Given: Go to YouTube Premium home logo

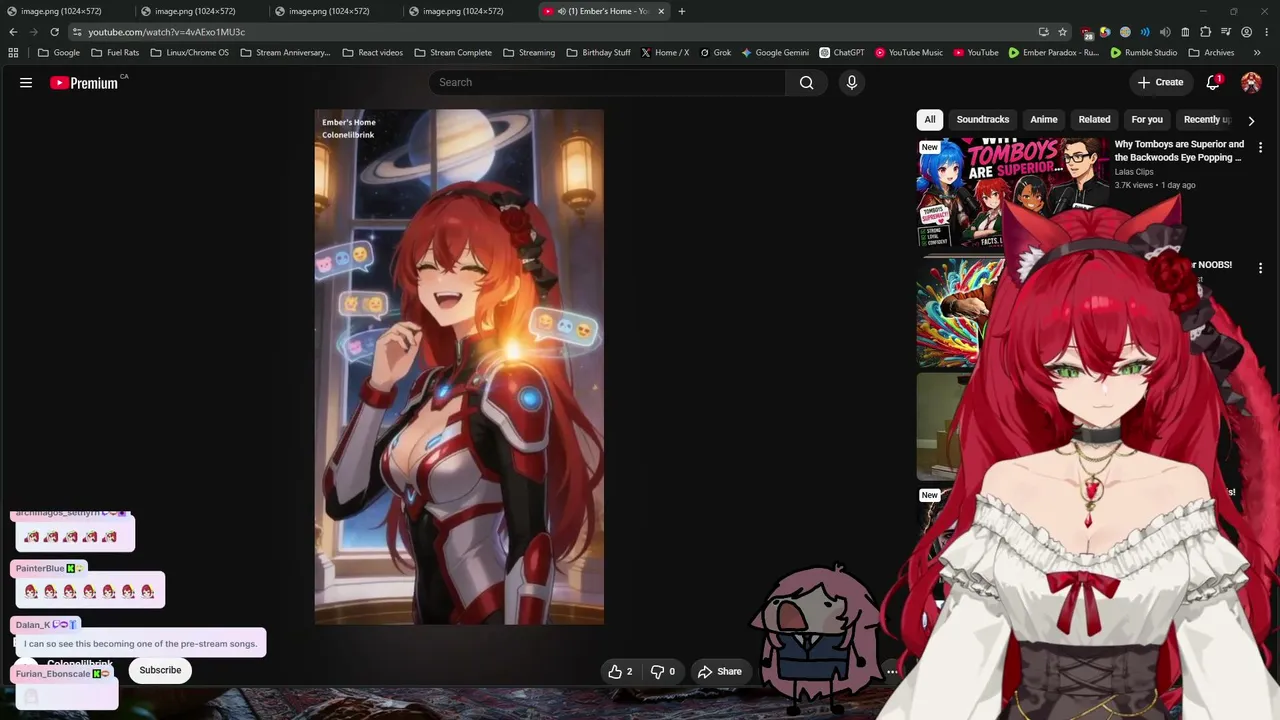Looking at the screenshot, I should pyautogui.click(x=85, y=83).
